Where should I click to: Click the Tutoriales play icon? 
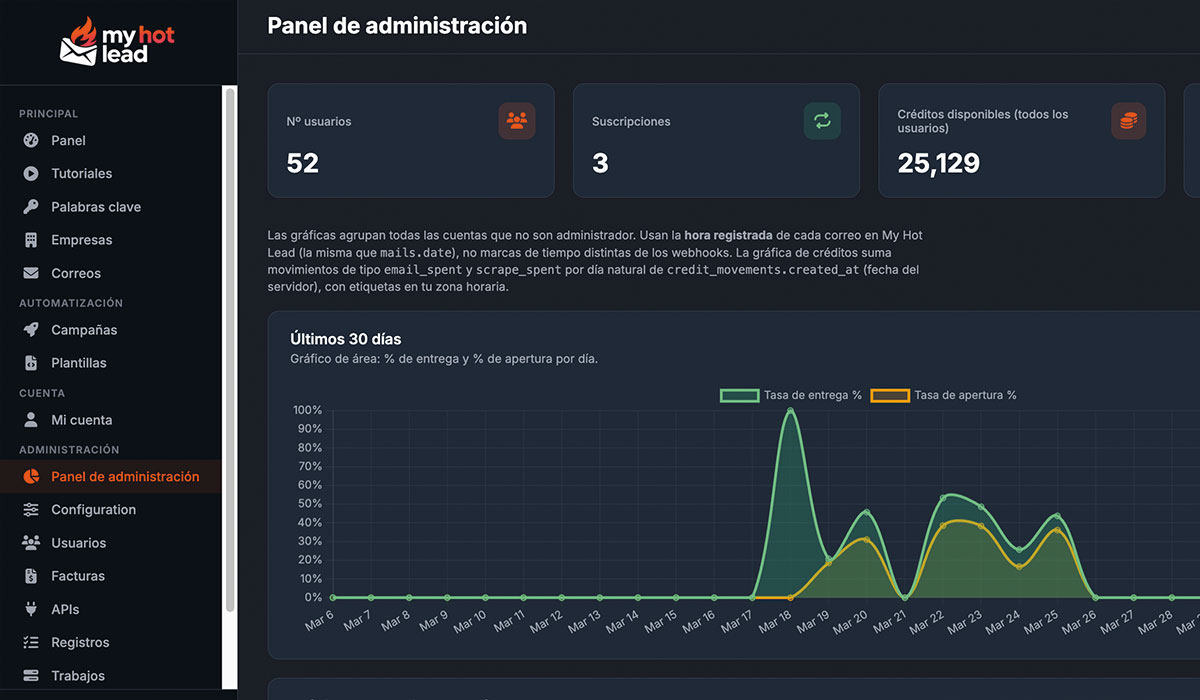(x=31, y=174)
